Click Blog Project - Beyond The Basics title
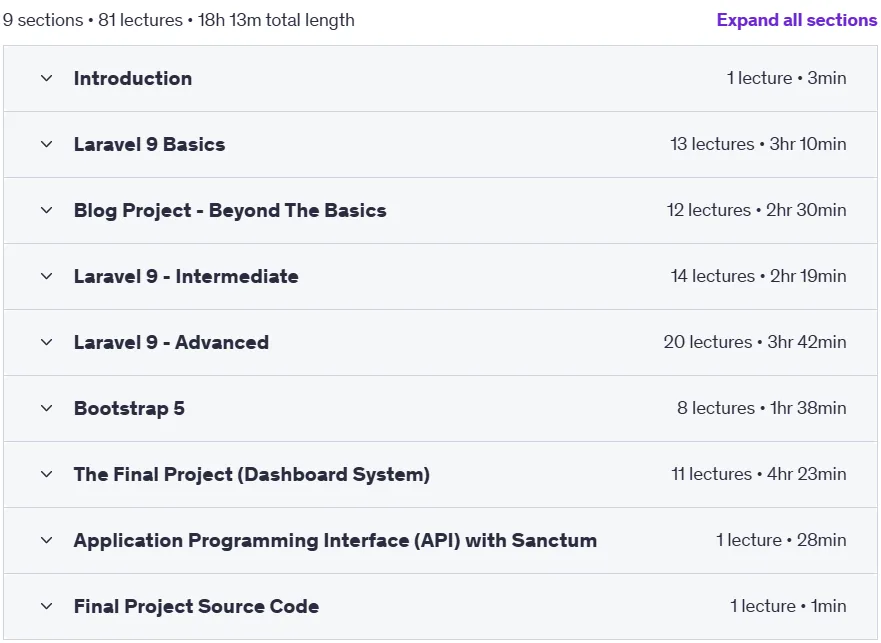The height and width of the screenshot is (643, 881). tap(230, 210)
